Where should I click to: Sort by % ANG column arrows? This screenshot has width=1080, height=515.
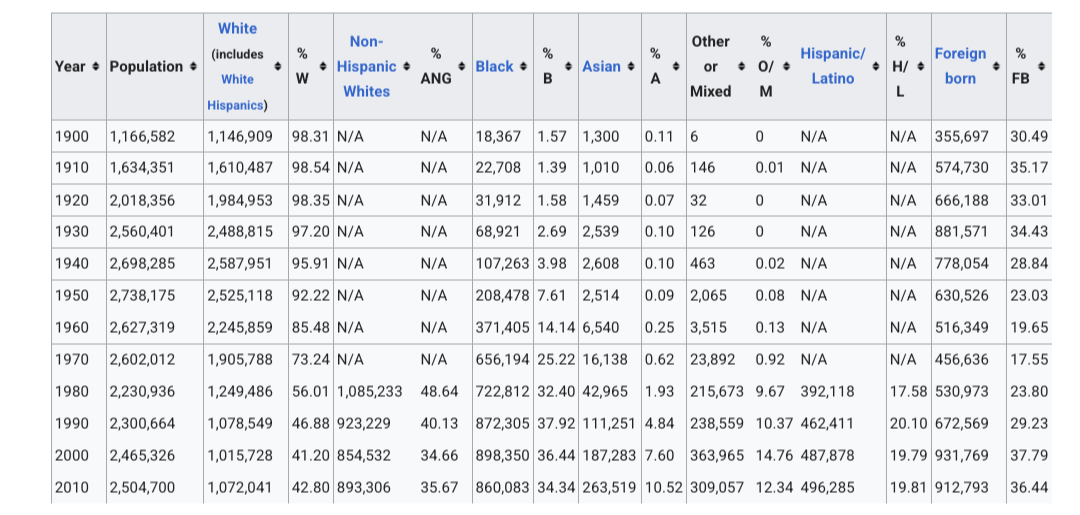(461, 66)
